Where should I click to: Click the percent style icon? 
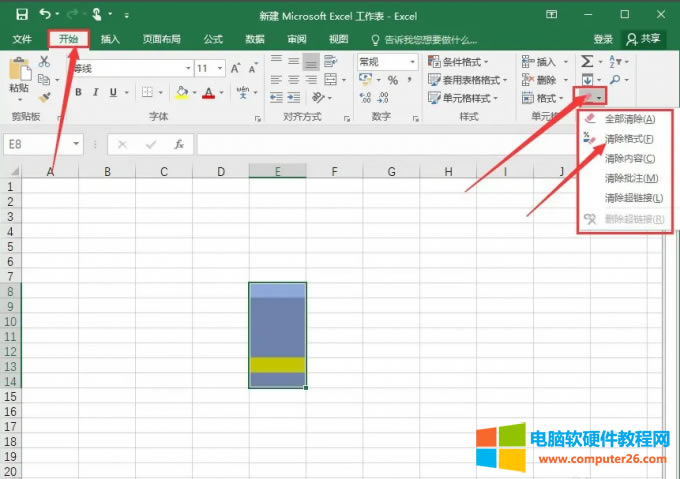tap(392, 80)
